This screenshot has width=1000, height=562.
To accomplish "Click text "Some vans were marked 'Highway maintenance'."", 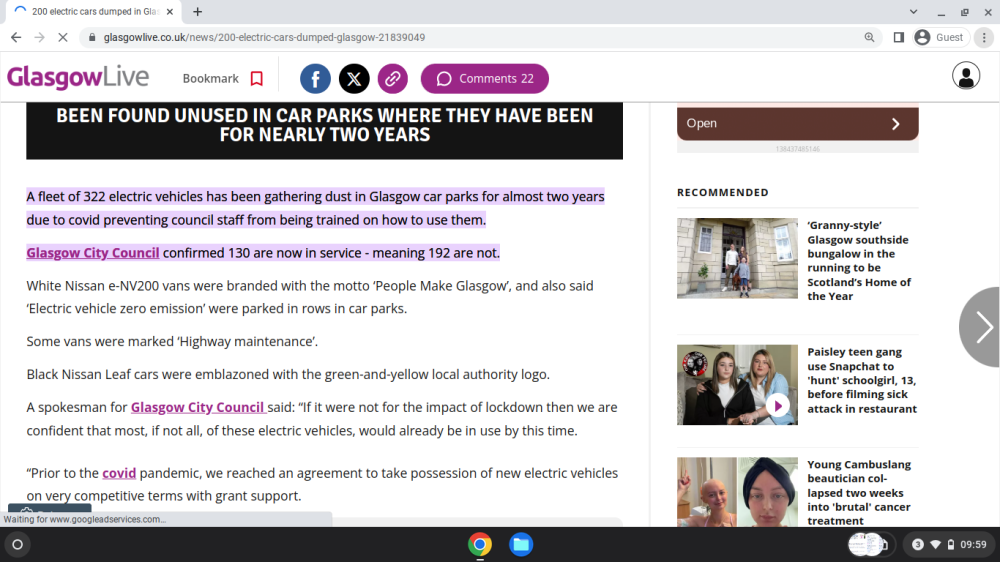I will click(x=172, y=341).
